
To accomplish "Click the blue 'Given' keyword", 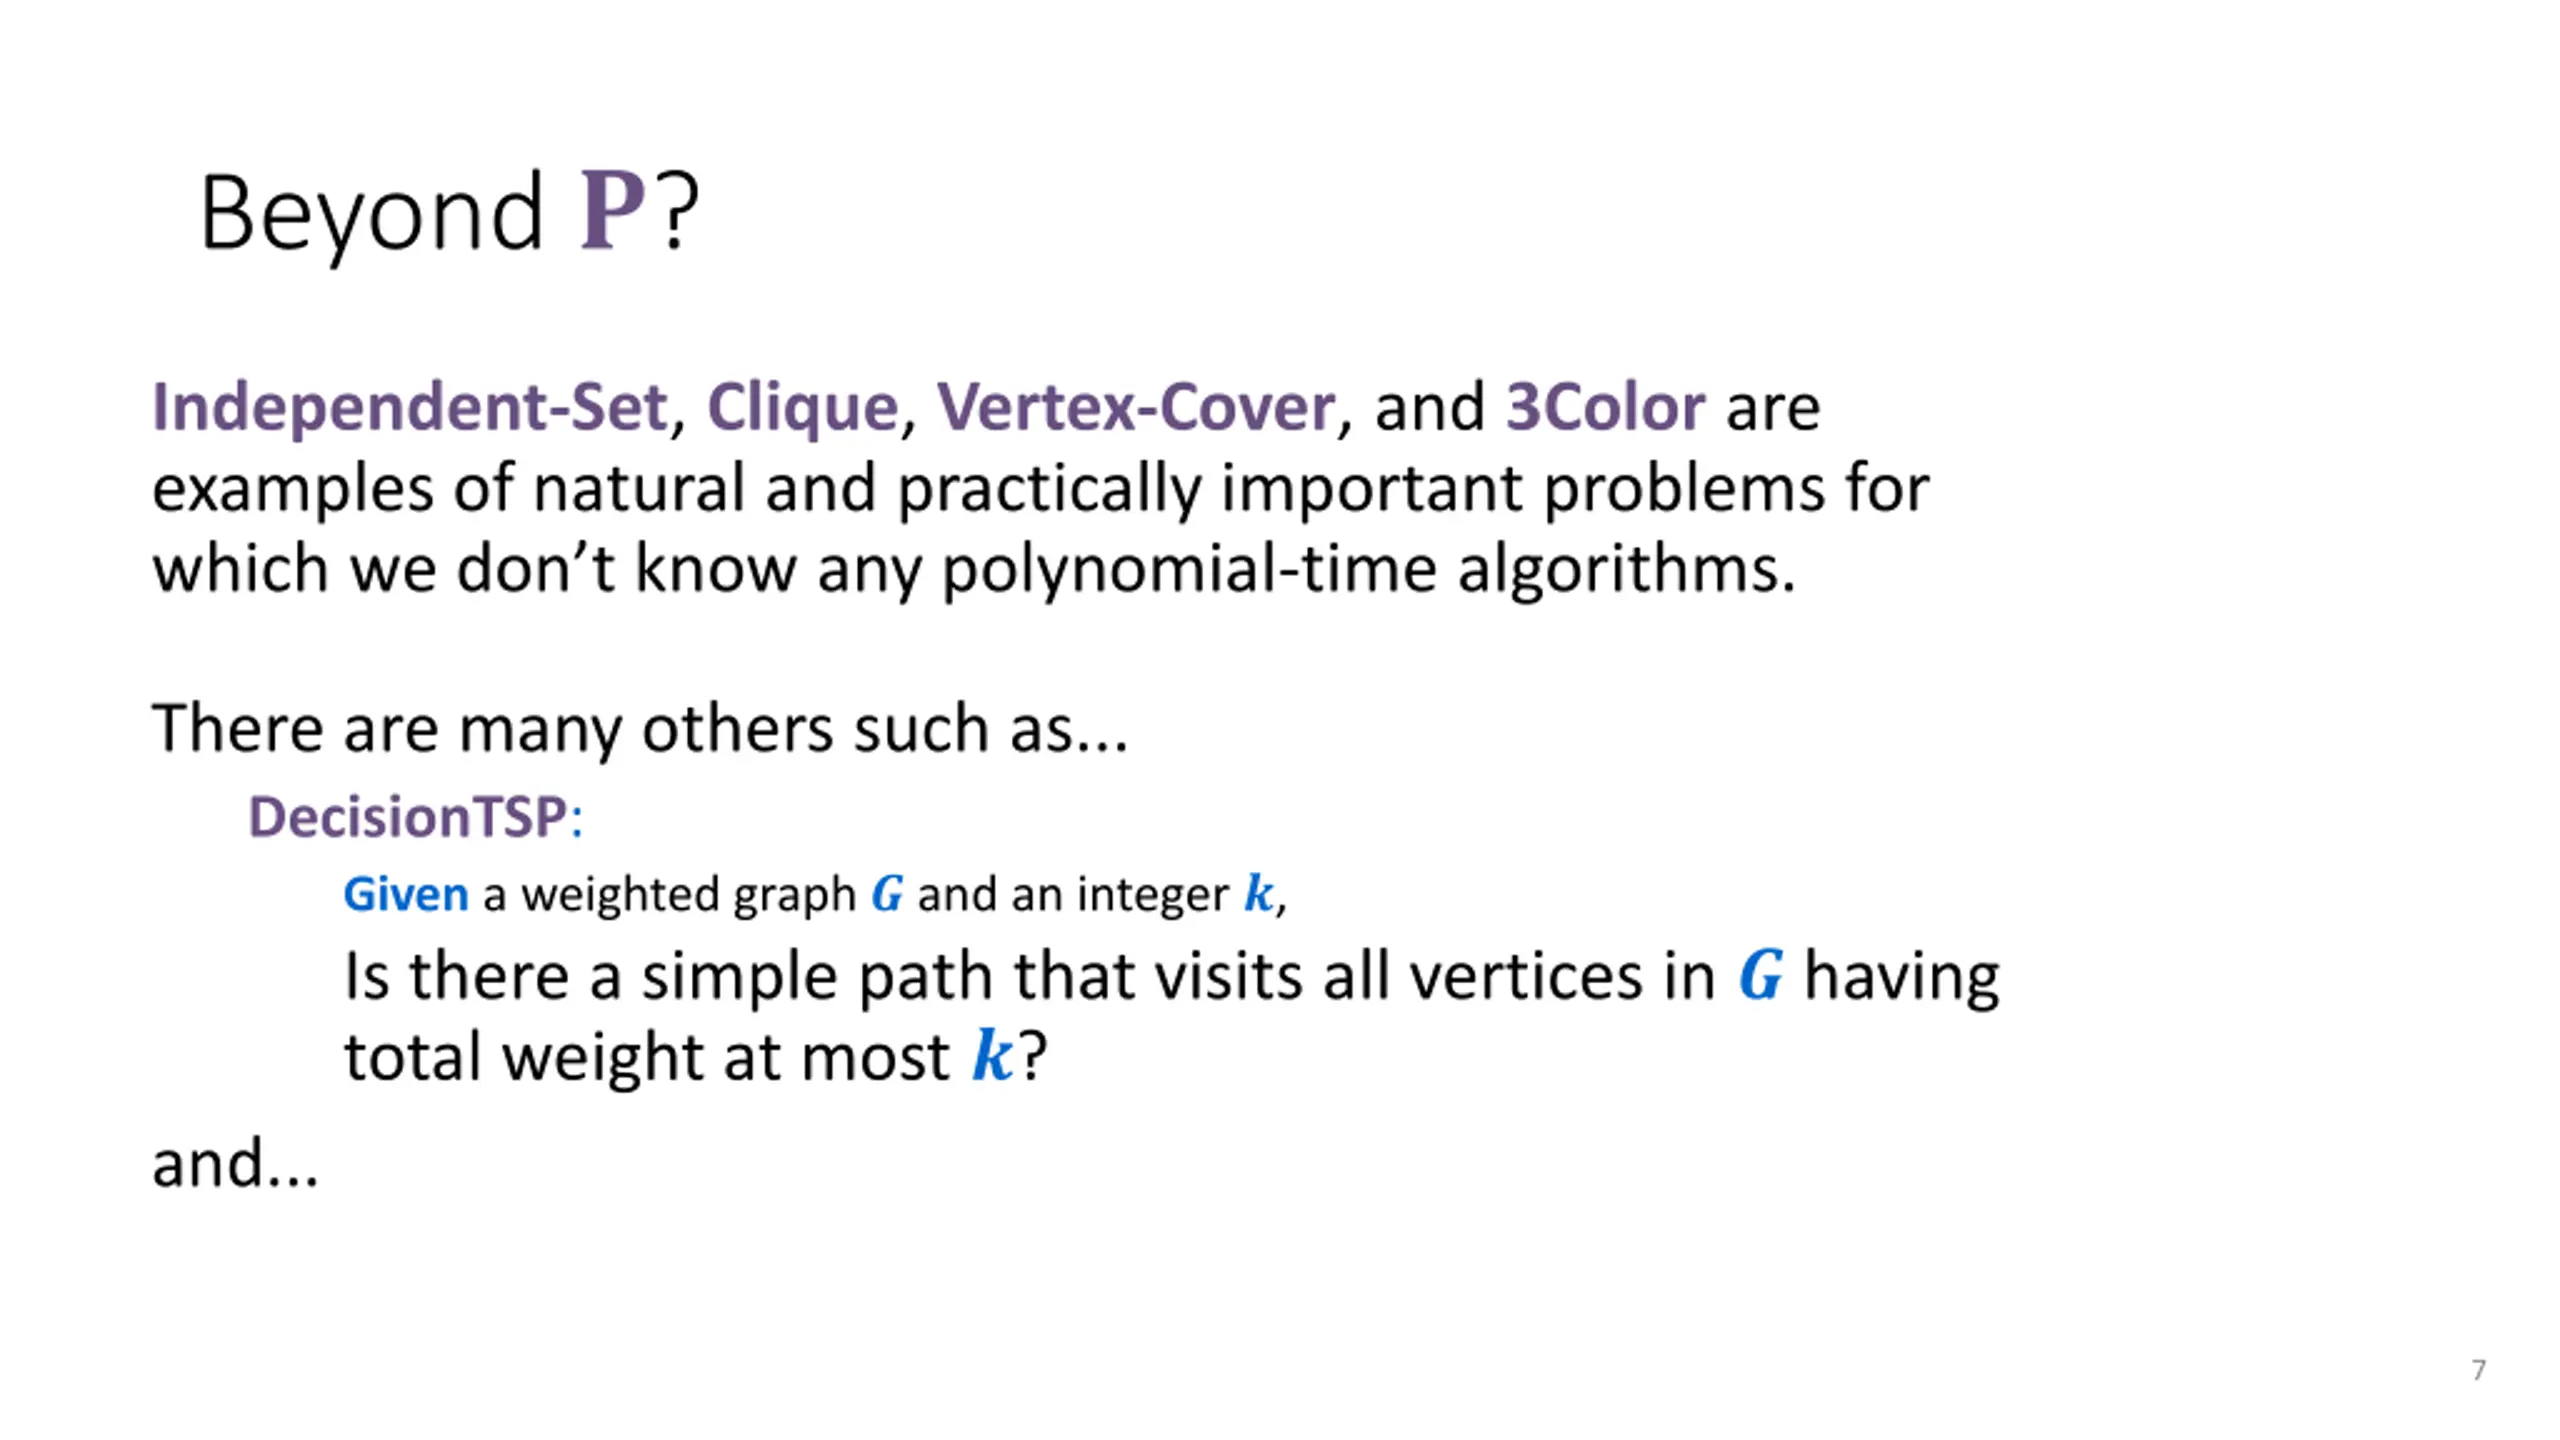I will [406, 894].
